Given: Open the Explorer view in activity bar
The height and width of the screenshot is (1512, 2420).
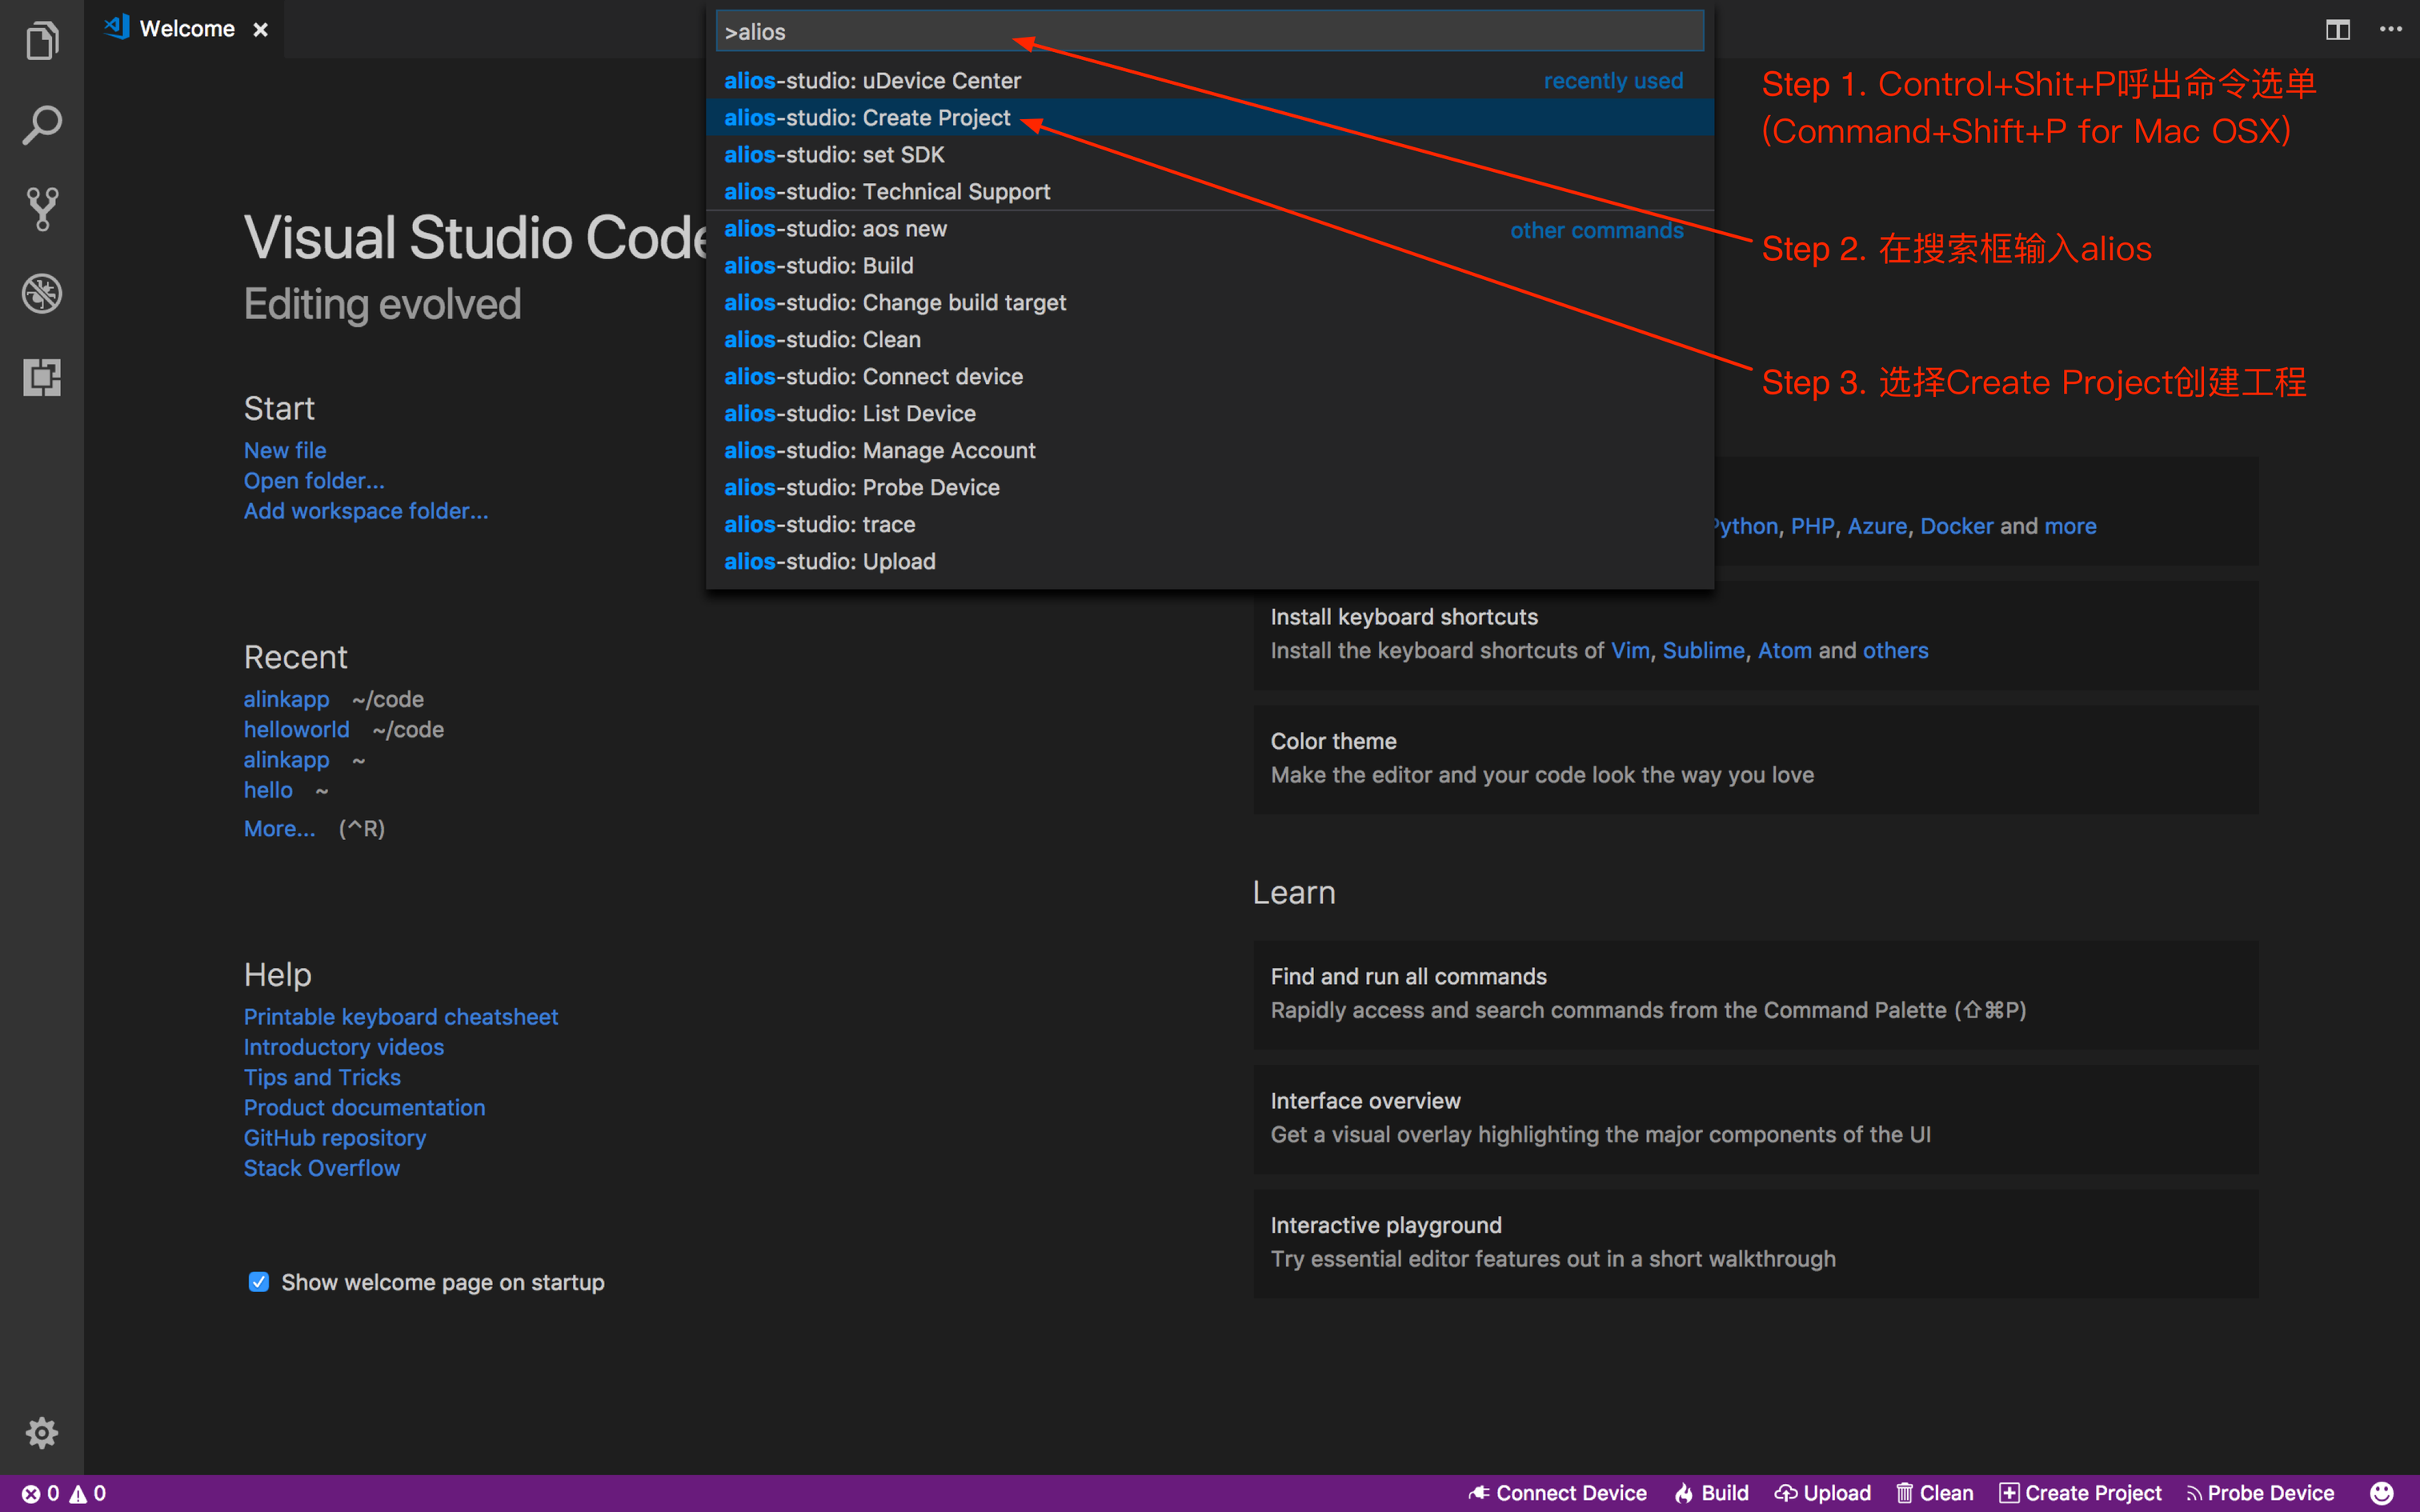Looking at the screenshot, I should pyautogui.click(x=42, y=42).
